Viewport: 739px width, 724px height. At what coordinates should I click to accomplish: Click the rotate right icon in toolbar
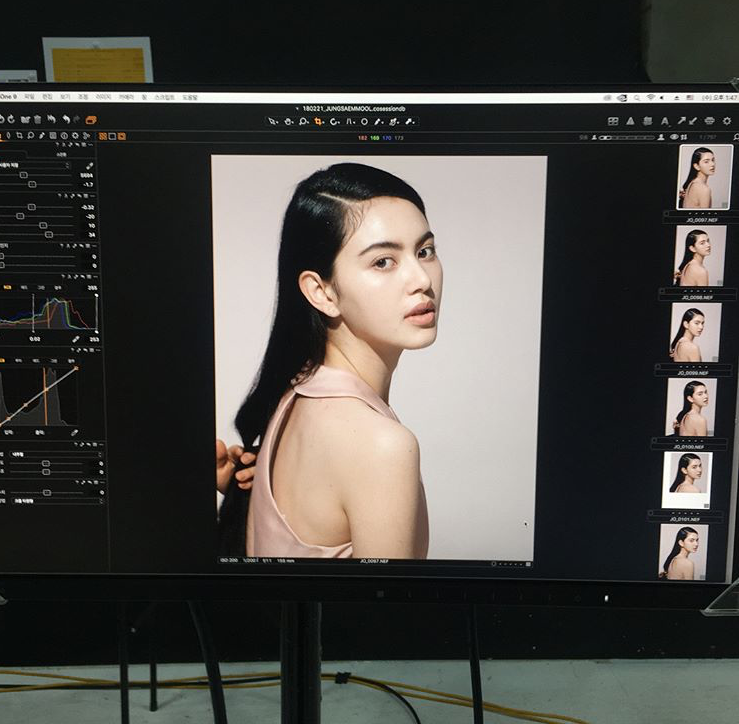[11, 119]
